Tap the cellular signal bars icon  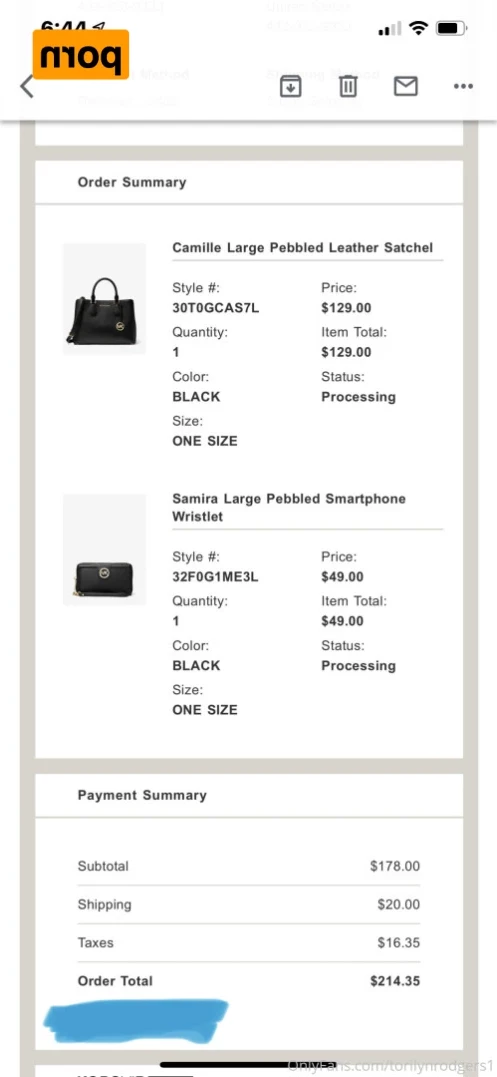pos(389,29)
